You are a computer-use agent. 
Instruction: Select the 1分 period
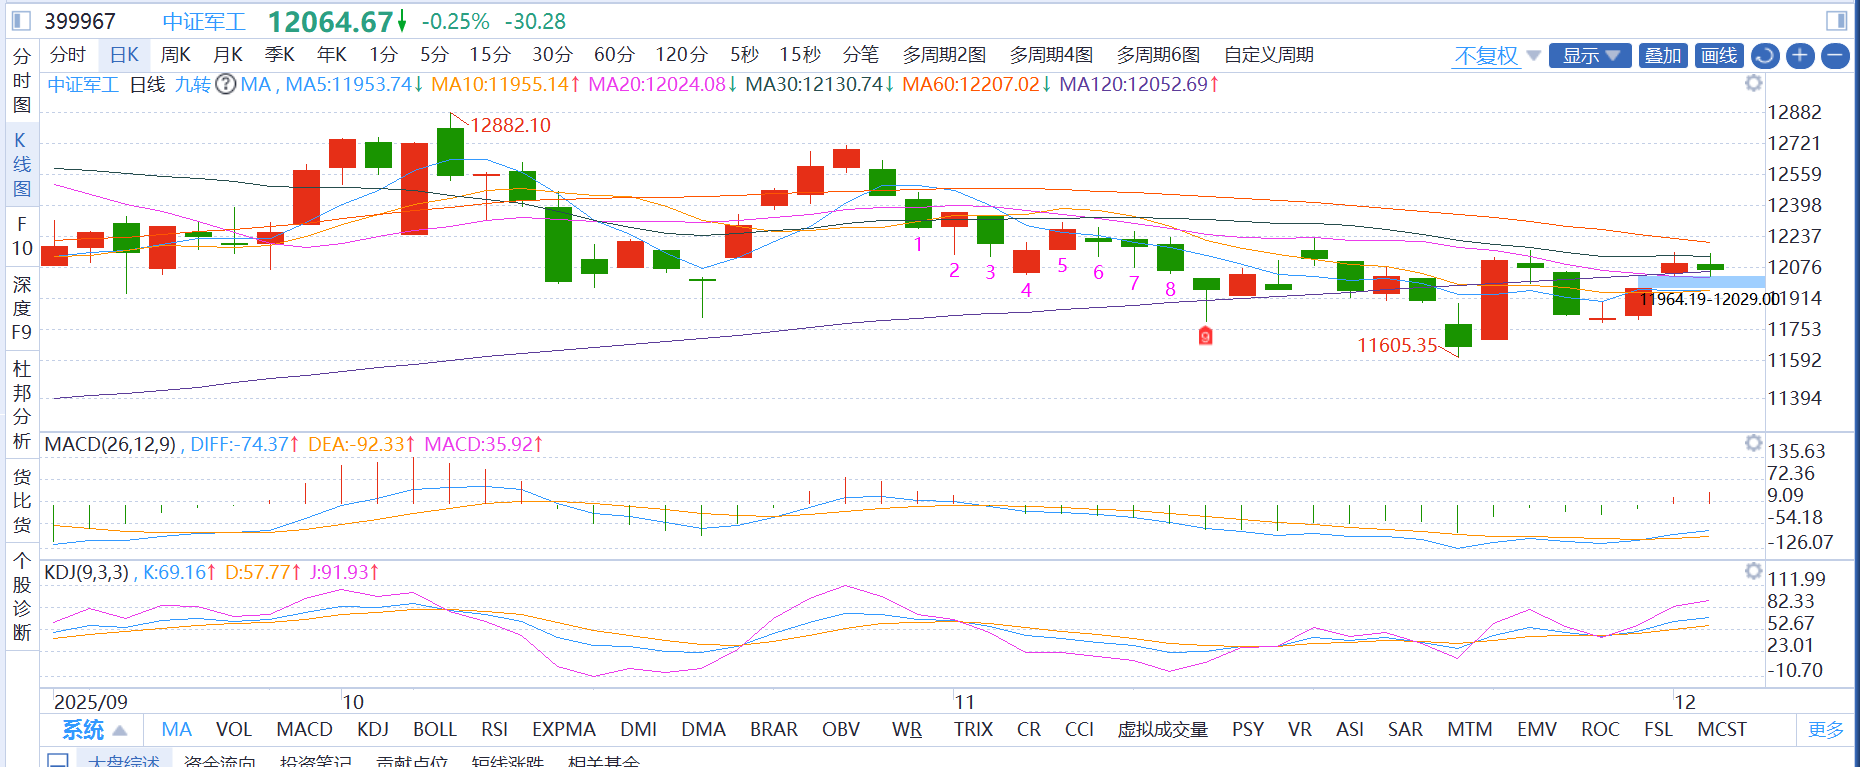pyautogui.click(x=383, y=55)
